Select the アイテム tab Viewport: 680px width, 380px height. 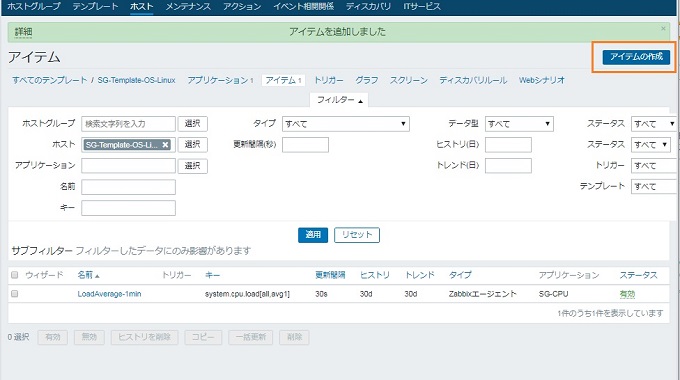tap(283, 80)
